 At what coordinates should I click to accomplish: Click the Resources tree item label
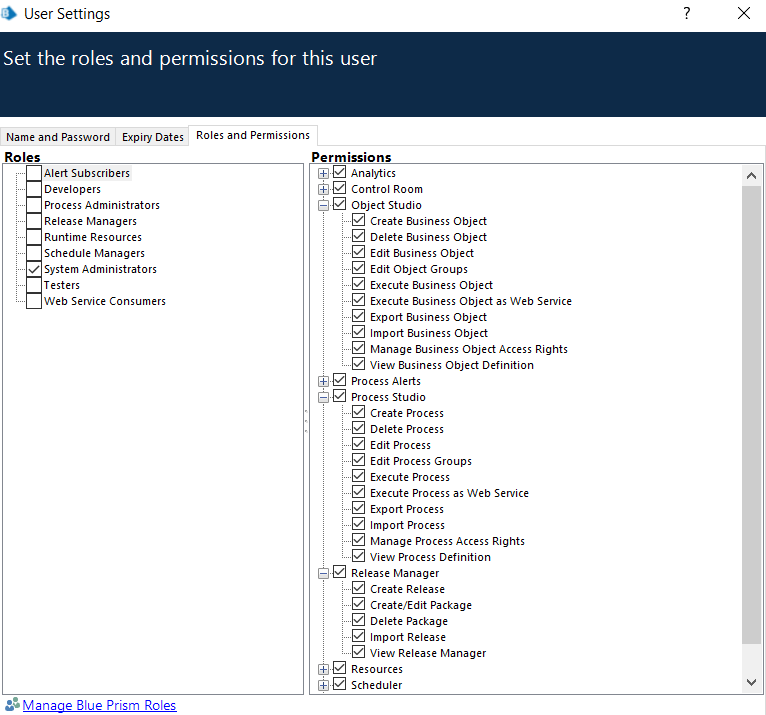pos(377,669)
